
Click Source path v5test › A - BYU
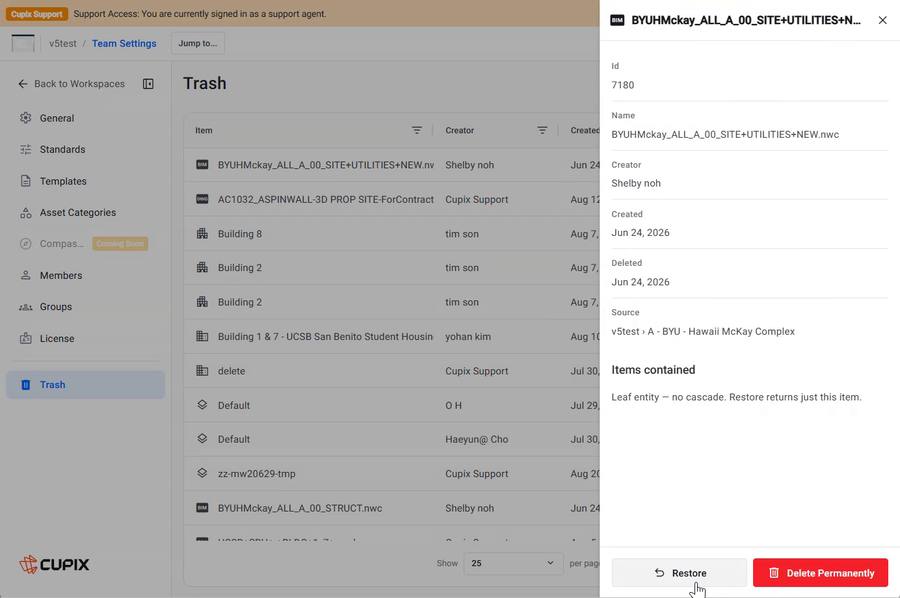click(x=703, y=331)
